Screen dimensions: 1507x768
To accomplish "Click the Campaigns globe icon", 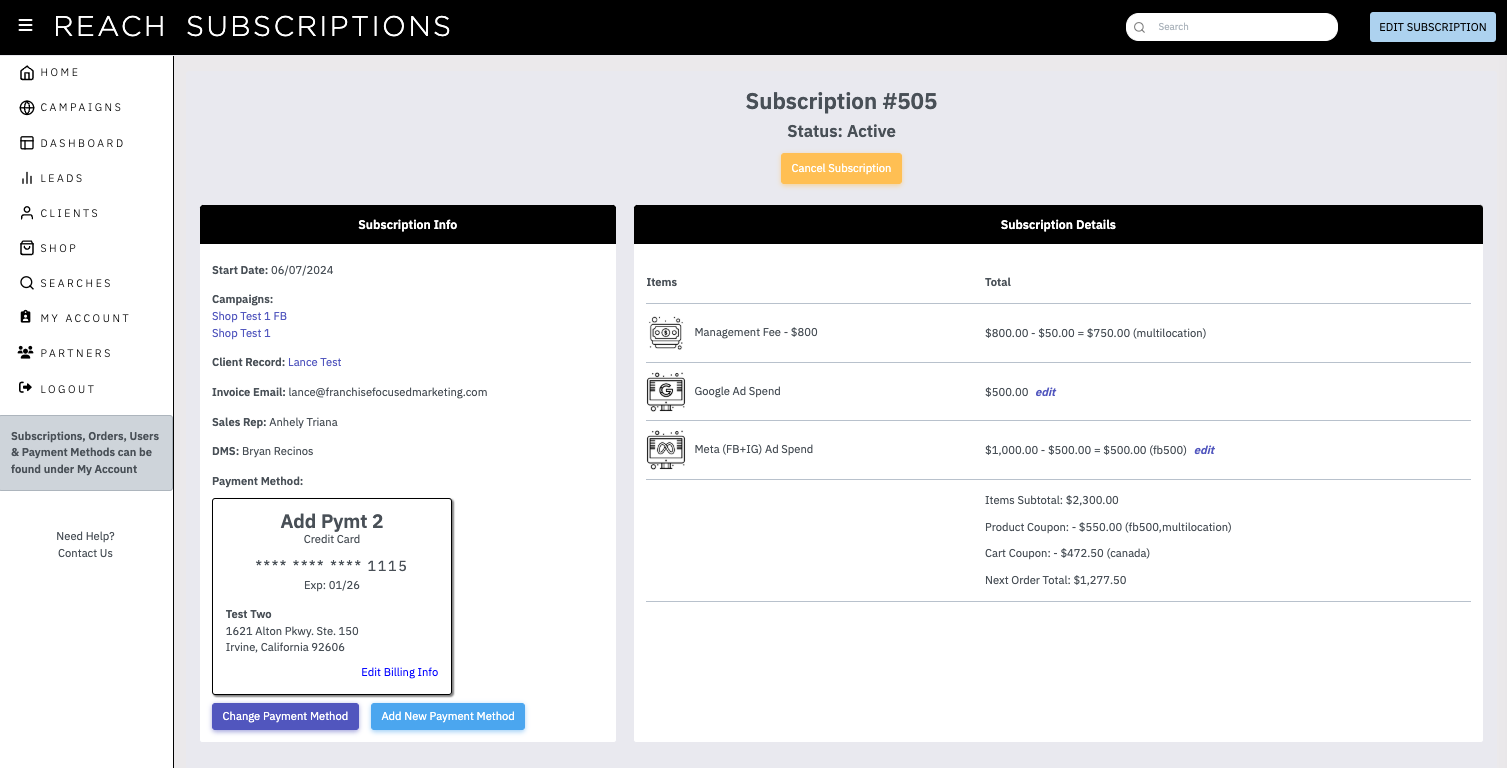I will 27,108.
